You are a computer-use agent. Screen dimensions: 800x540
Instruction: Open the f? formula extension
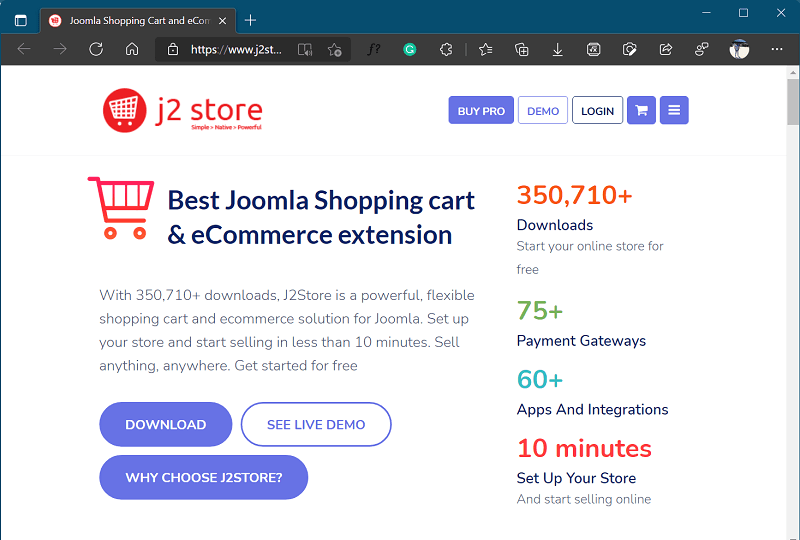tap(373, 49)
